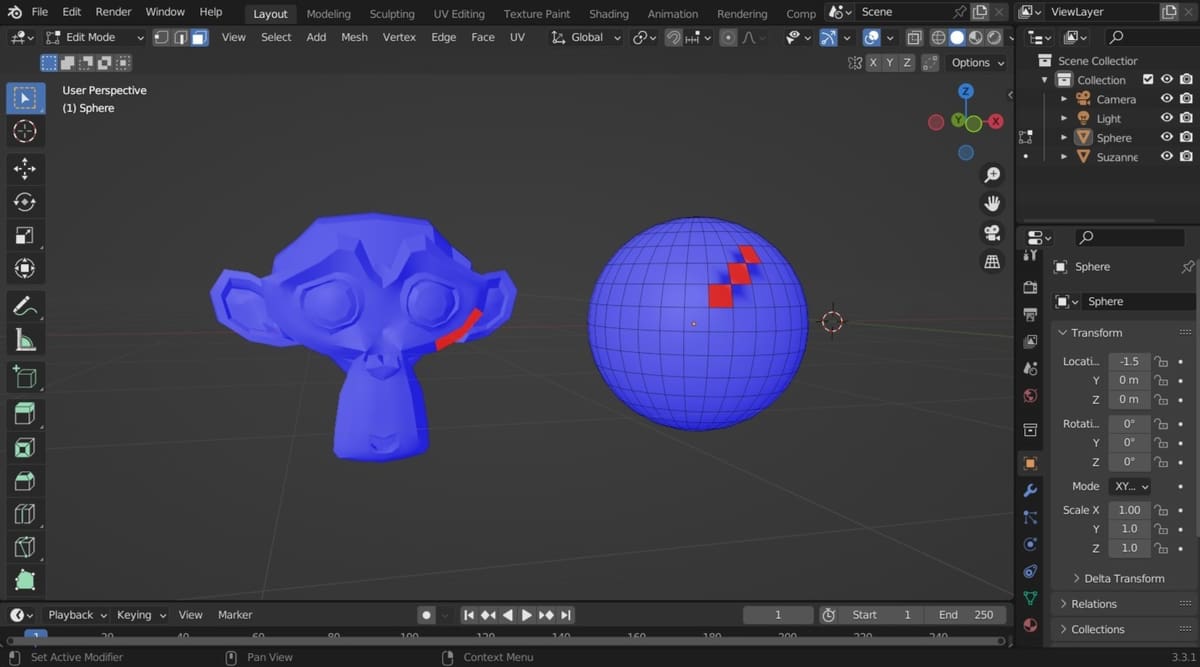1200x667 pixels.
Task: Switch perspective/orthographic with grid icon
Action: coord(992,262)
